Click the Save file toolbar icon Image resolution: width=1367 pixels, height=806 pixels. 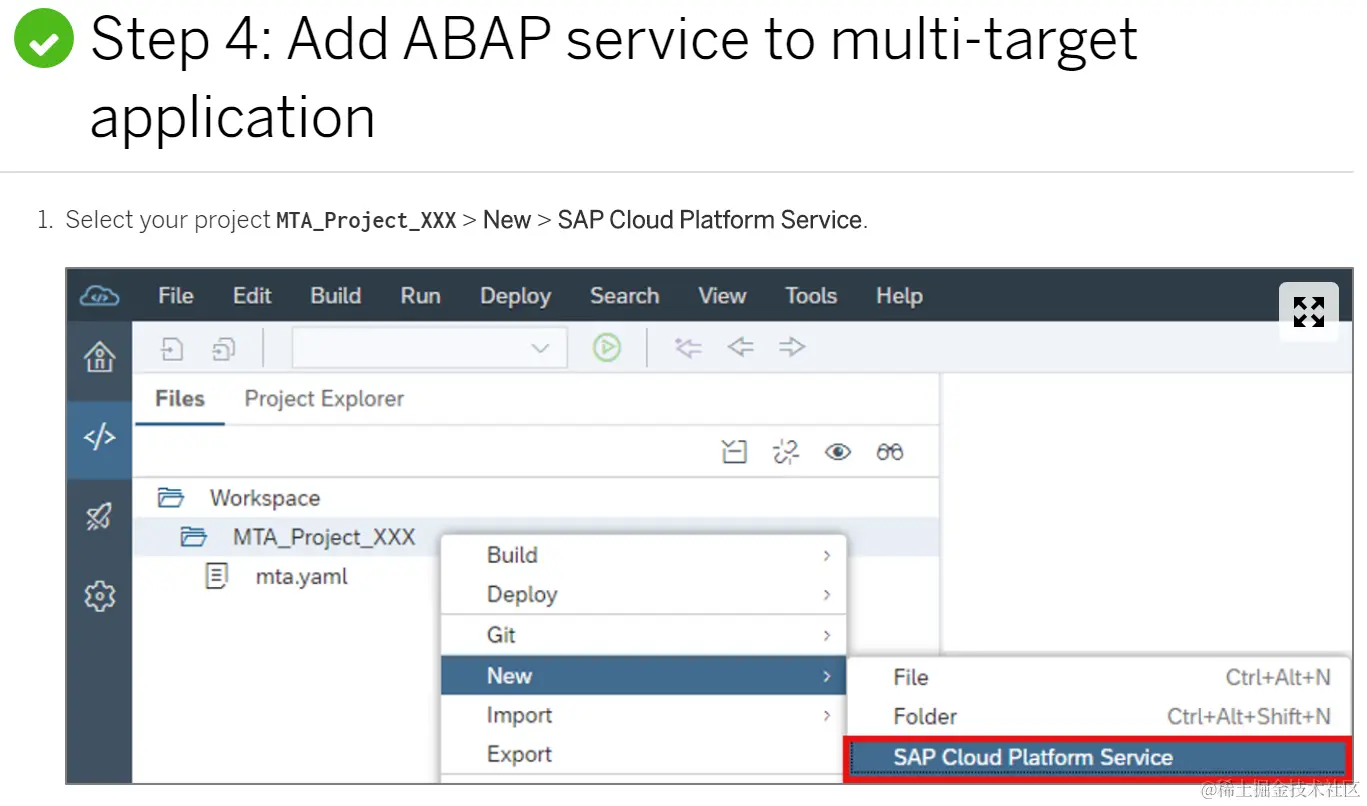173,348
